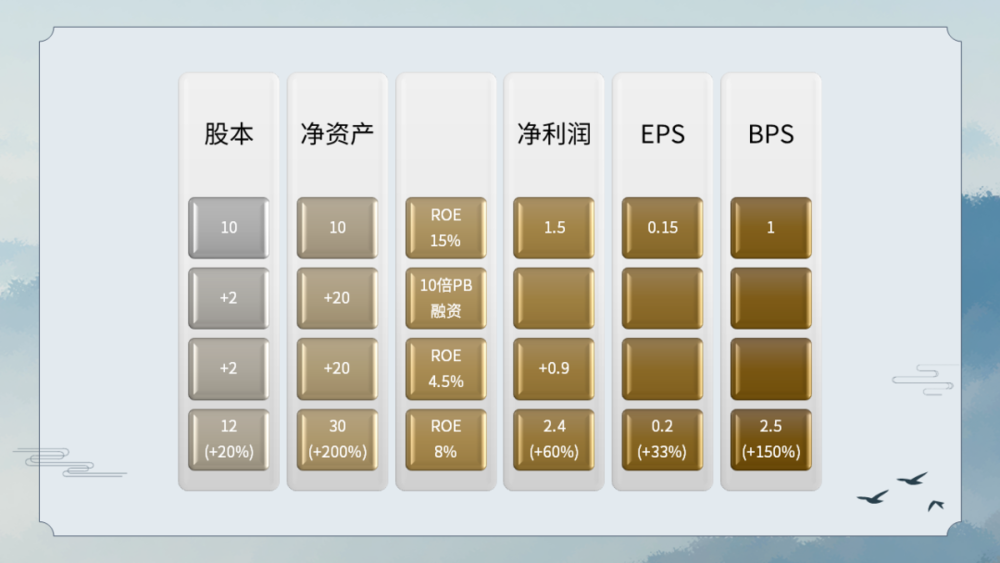Select the 净资产 column title
This screenshot has height=563, width=1000.
[x=337, y=135]
